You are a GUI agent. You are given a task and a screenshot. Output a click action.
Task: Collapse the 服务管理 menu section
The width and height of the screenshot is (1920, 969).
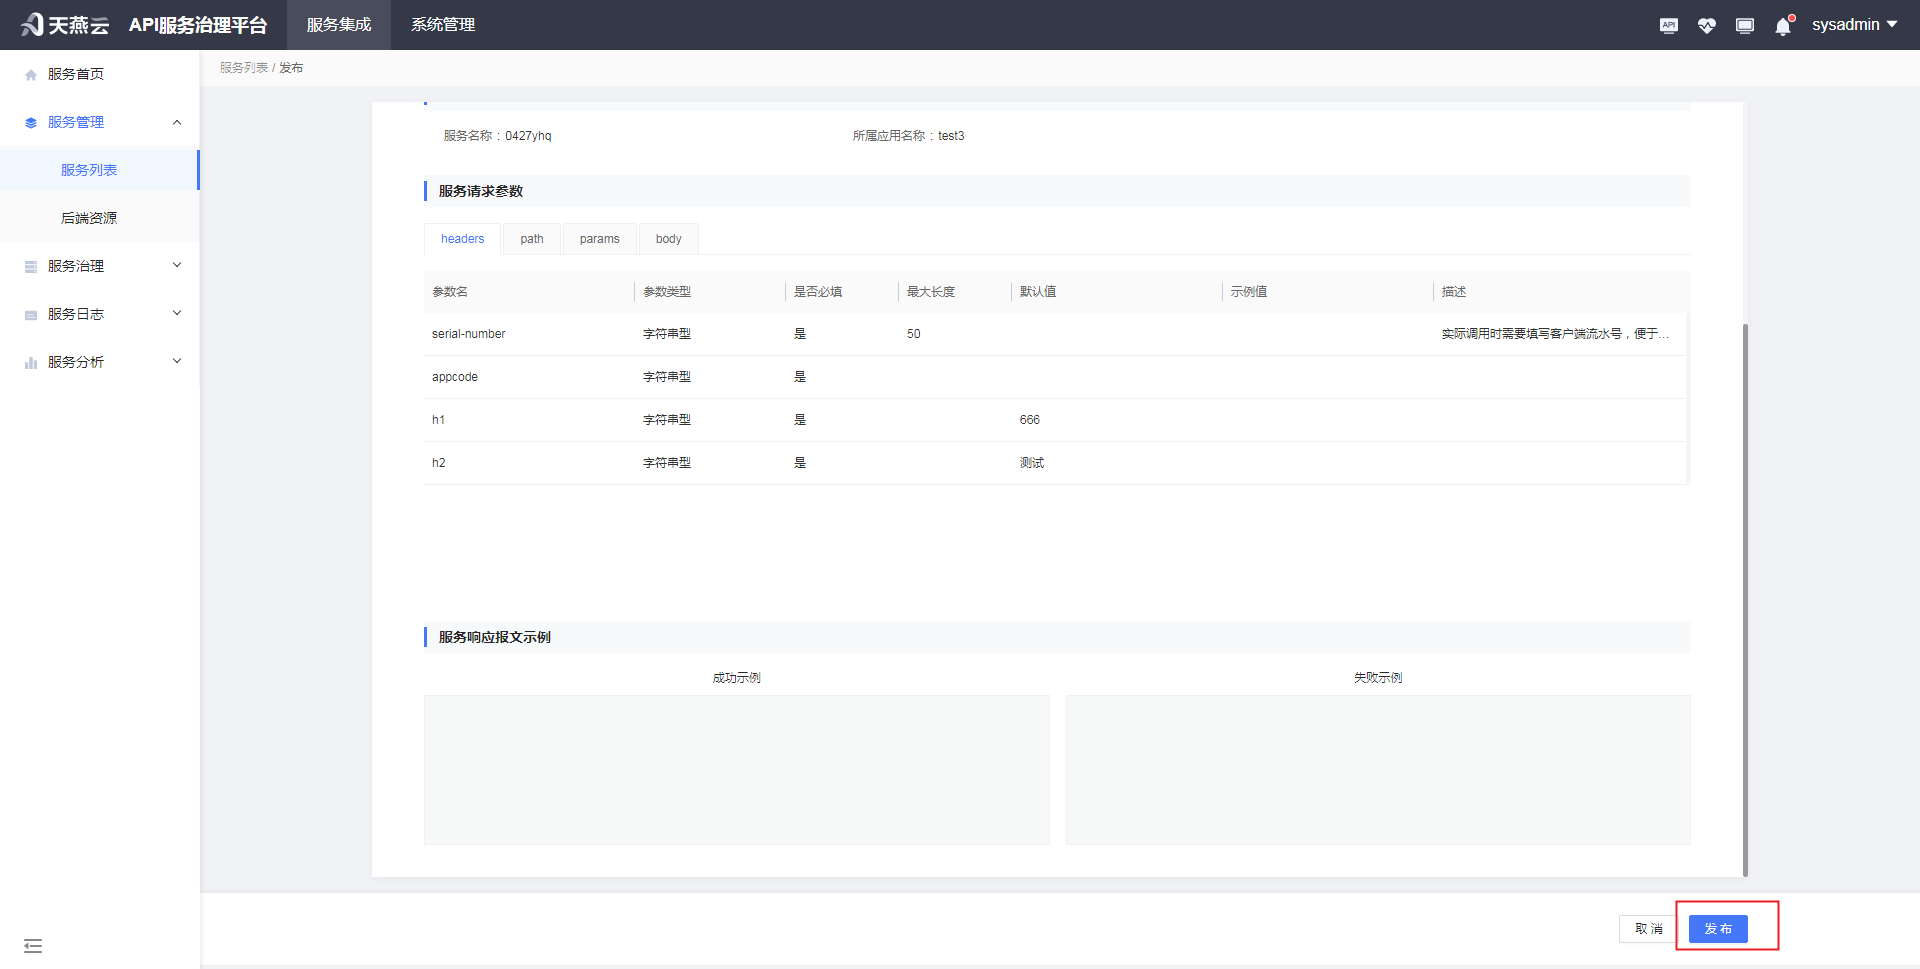177,122
